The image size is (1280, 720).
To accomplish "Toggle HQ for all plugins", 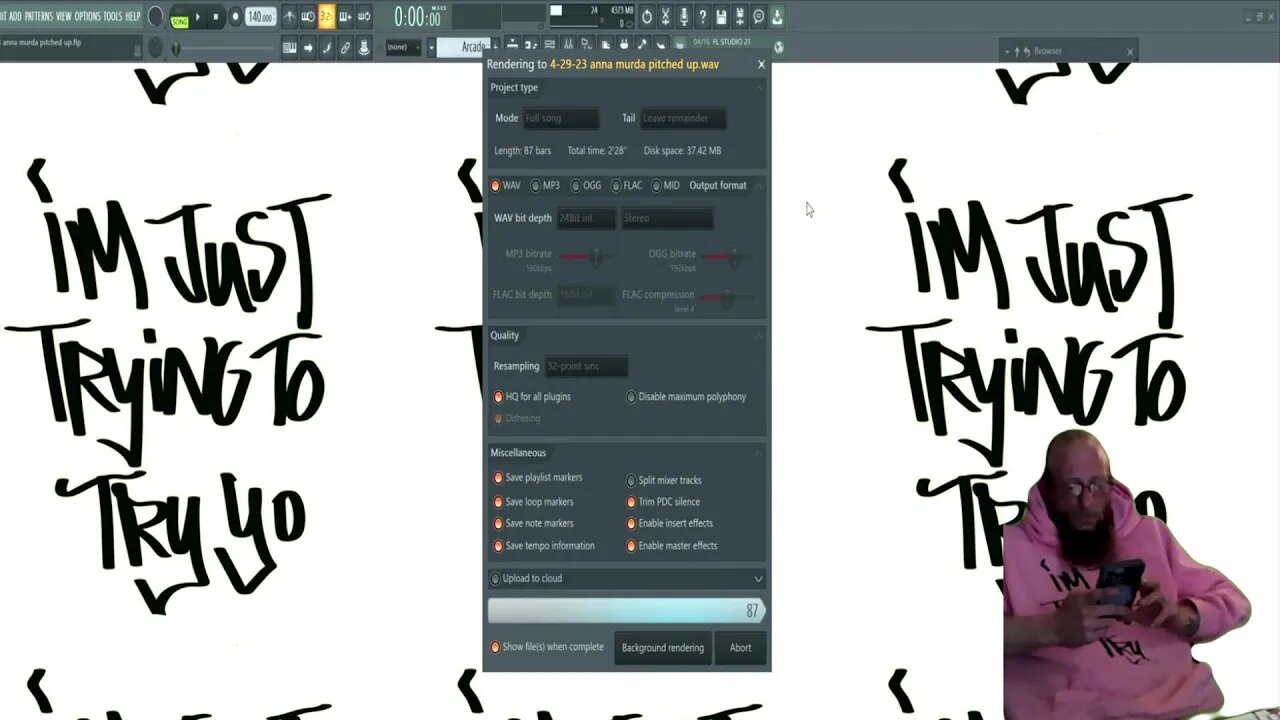I will coord(531,397).
